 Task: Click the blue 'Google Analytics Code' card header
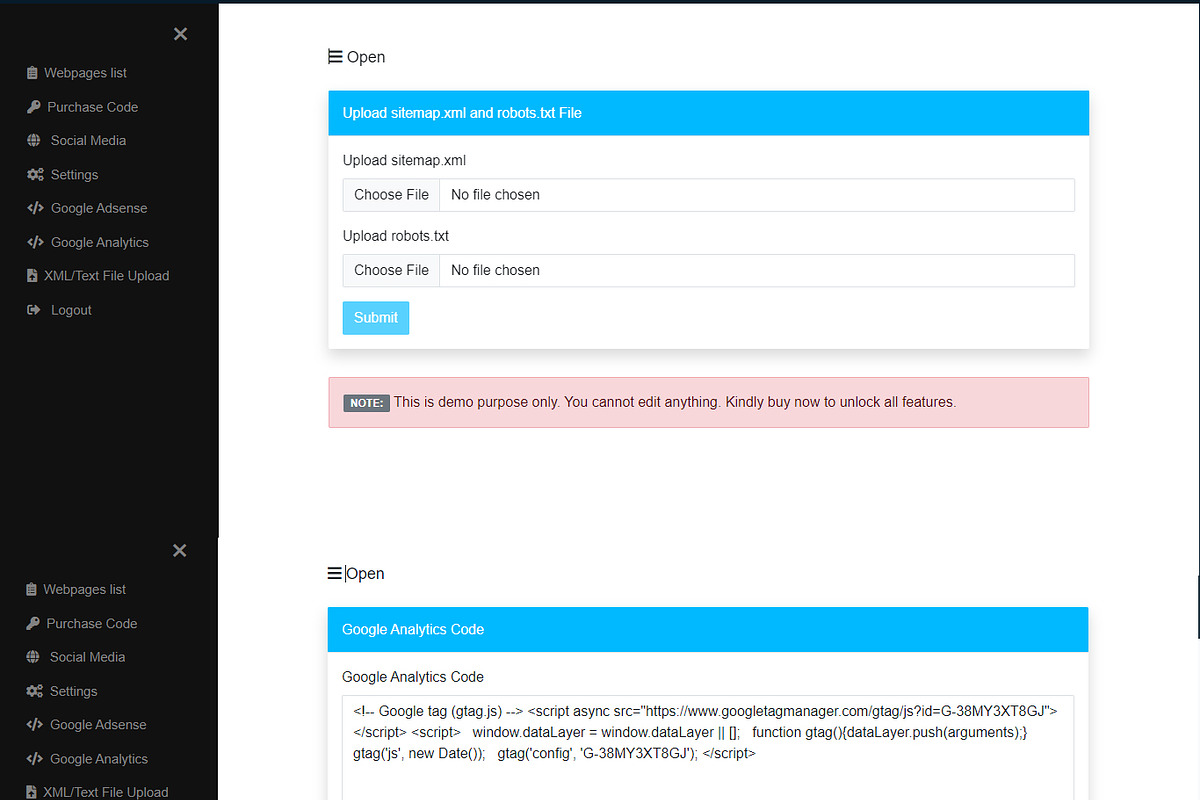coord(708,629)
